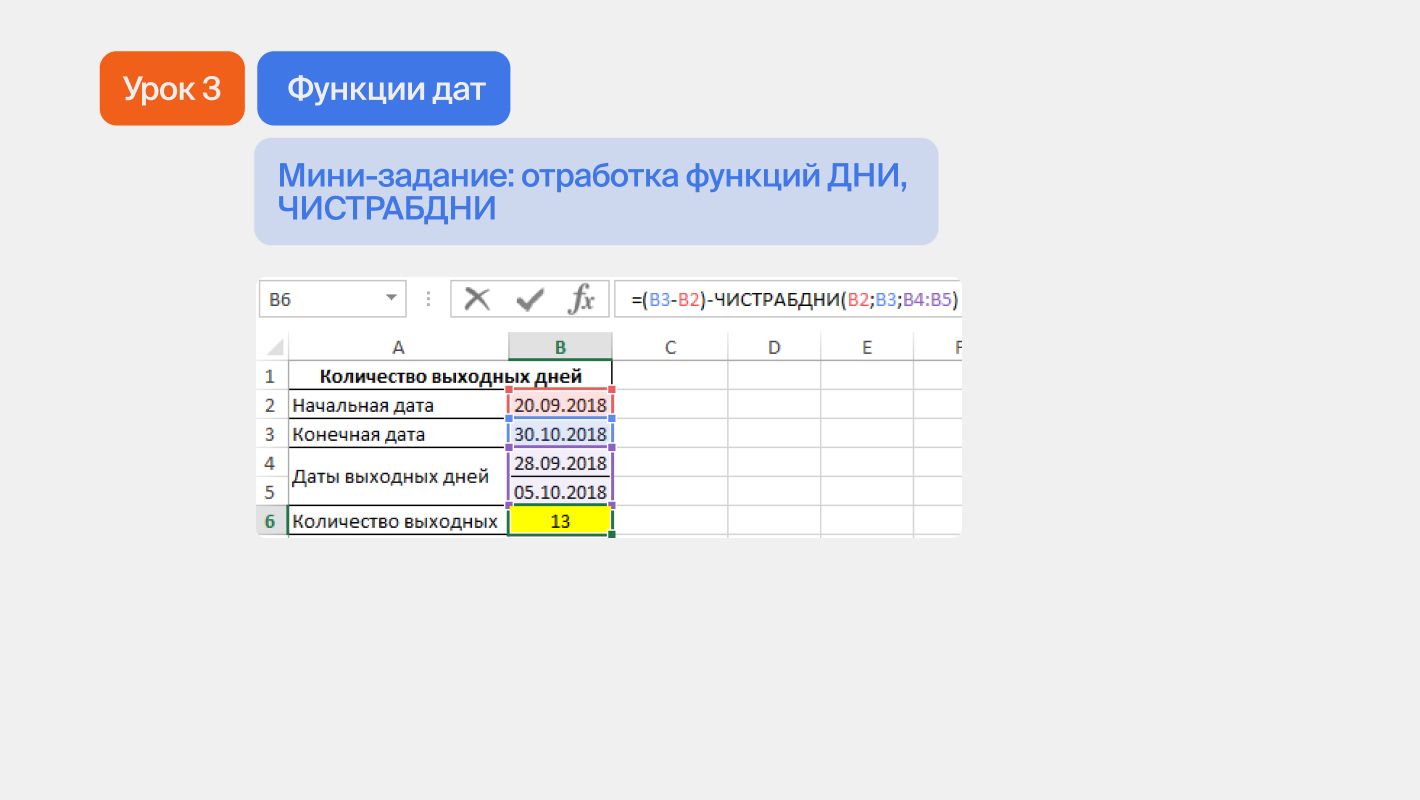Click the blue Функции дат badge
Image resolution: width=1420 pixels, height=800 pixels.
[x=384, y=89]
